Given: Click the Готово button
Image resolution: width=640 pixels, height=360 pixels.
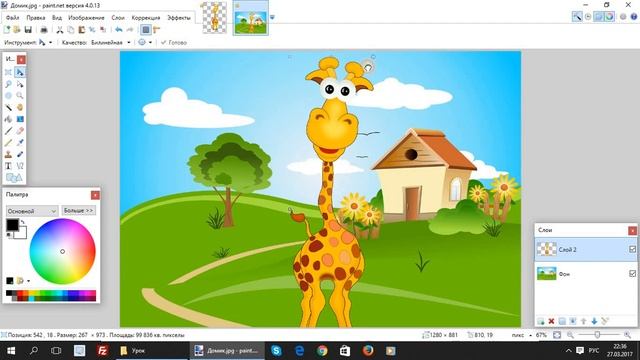Looking at the screenshot, I should pyautogui.click(x=174, y=42).
